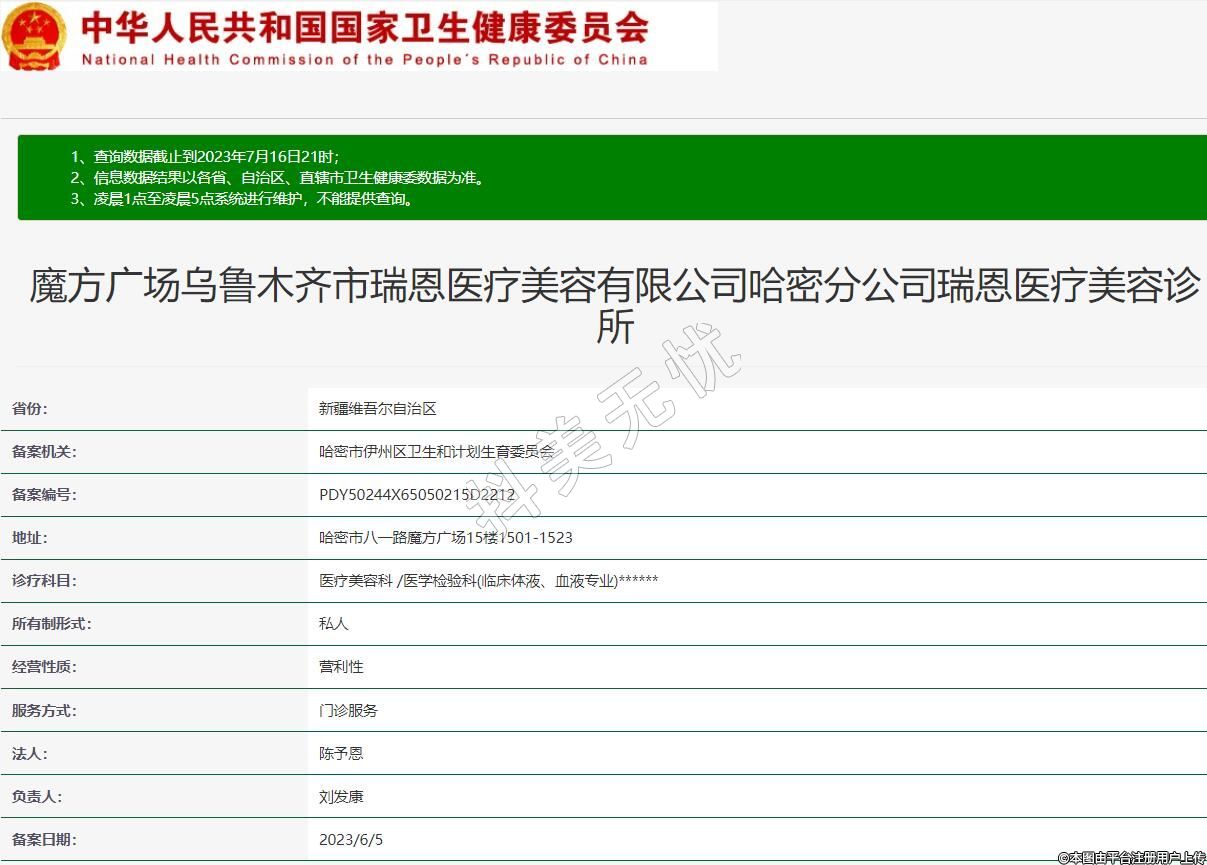Select the filing number PDY50244X65050215D2212
The image size is (1207, 865).
pyautogui.click(x=416, y=495)
